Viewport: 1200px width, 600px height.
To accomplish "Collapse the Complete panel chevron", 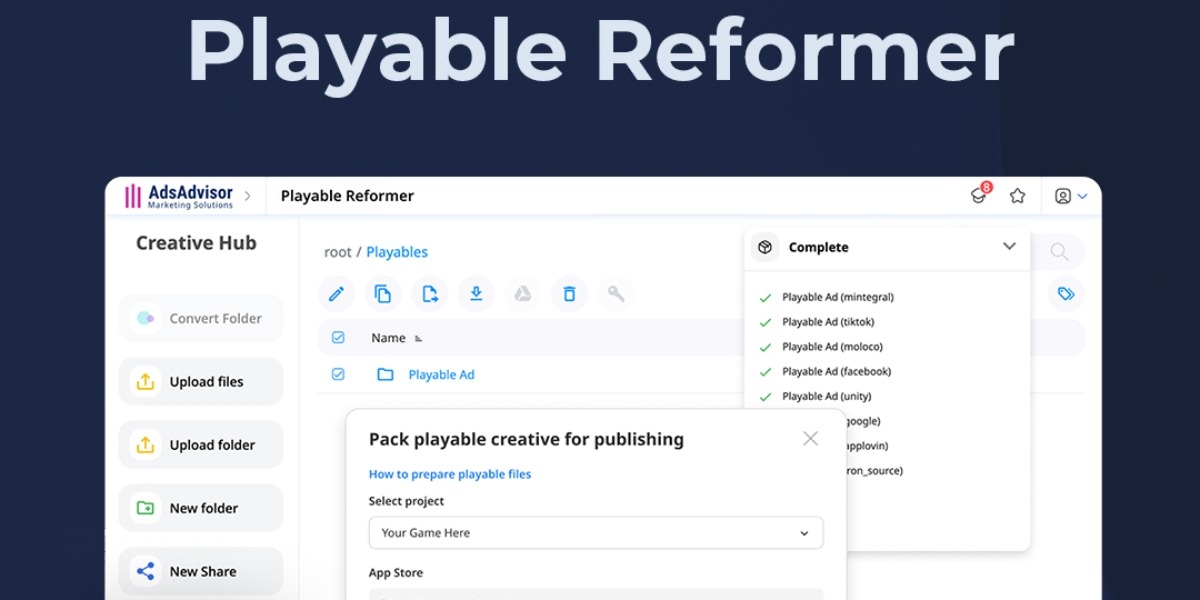I will tap(1009, 246).
